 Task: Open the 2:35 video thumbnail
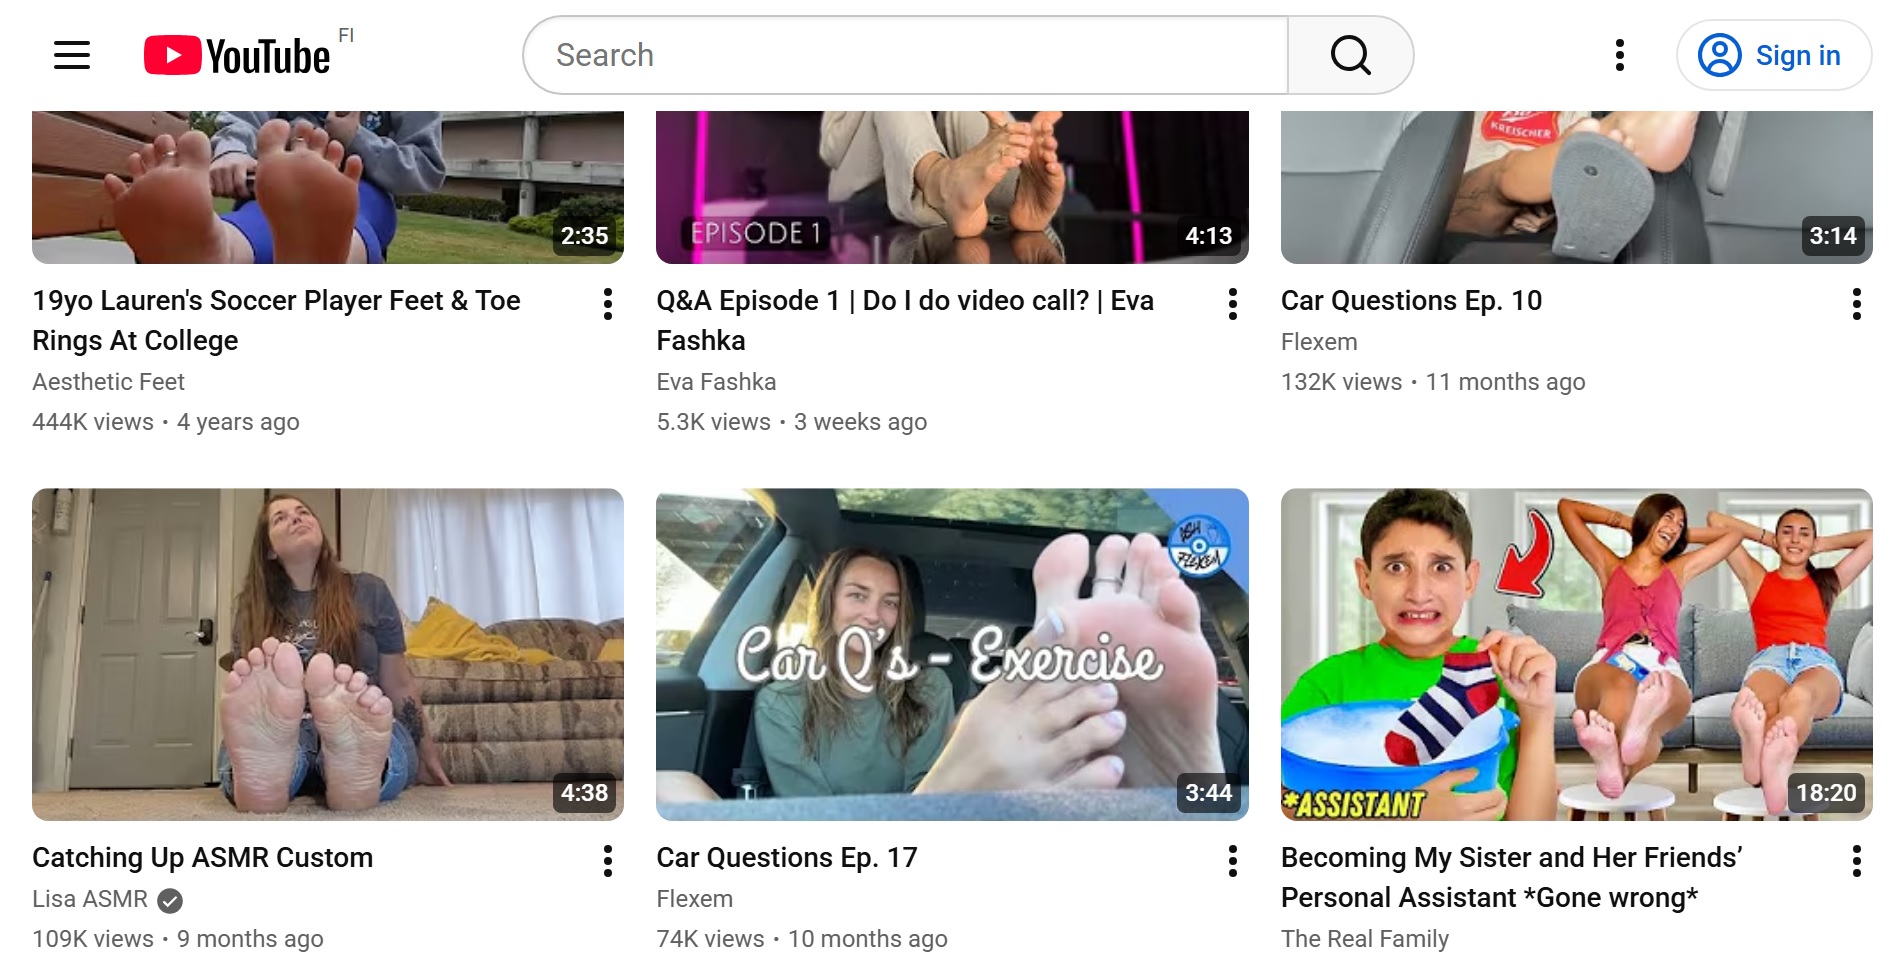click(328, 187)
